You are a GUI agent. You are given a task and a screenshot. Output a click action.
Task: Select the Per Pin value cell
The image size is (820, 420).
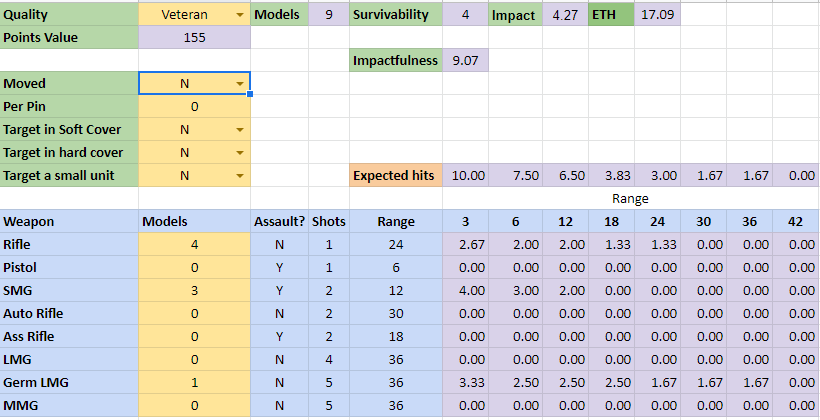[x=193, y=107]
